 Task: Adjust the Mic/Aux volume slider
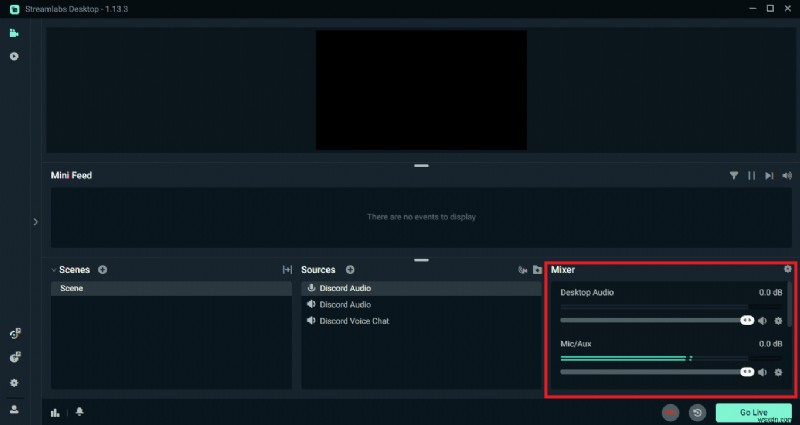coord(657,372)
